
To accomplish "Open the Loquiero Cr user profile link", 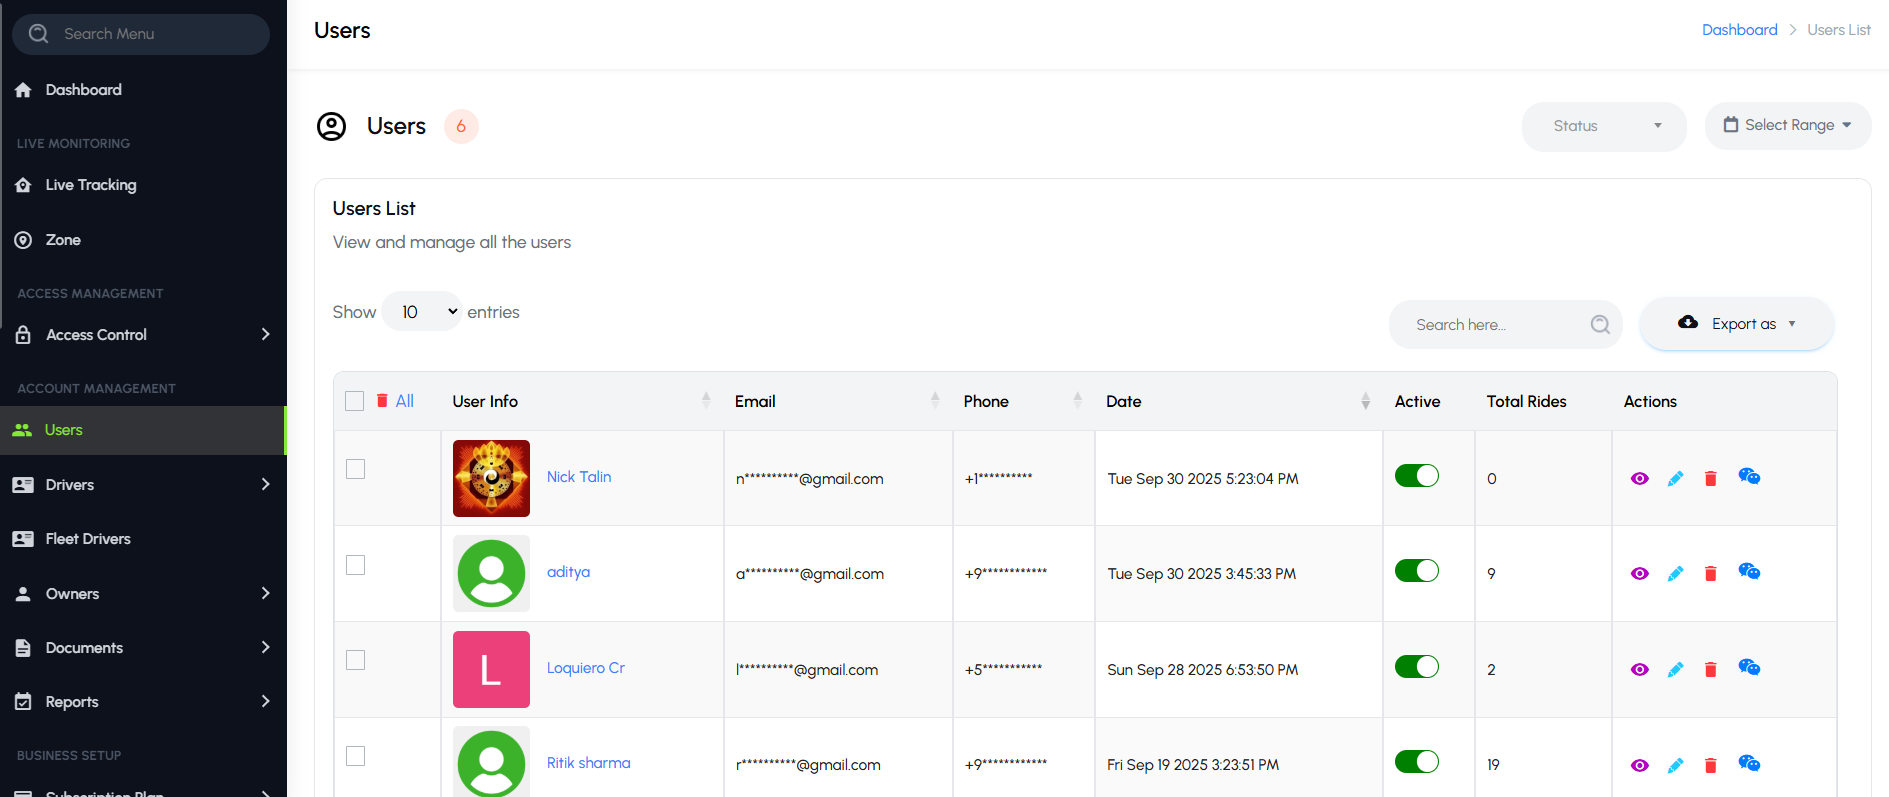I will [585, 668].
